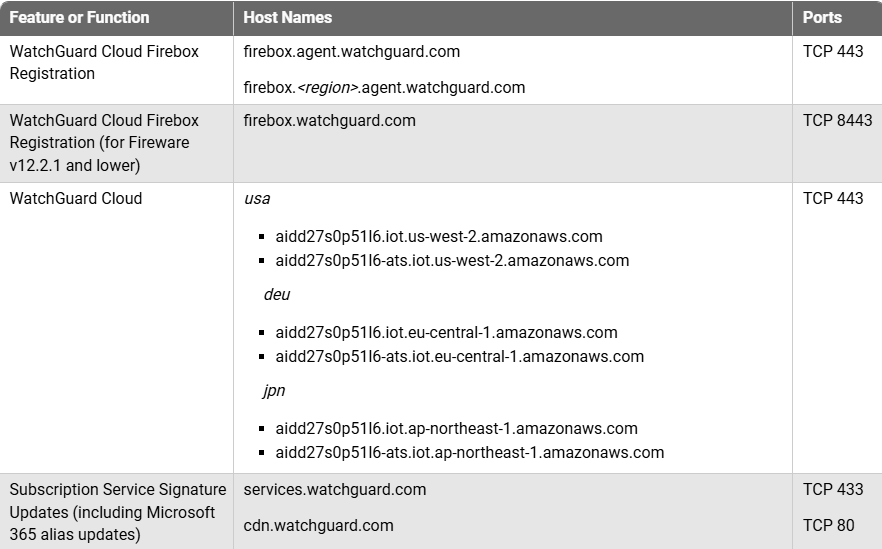Select the aidd27s0p51l6.iot.us-west-2.amazonaws.com entry

(439, 237)
